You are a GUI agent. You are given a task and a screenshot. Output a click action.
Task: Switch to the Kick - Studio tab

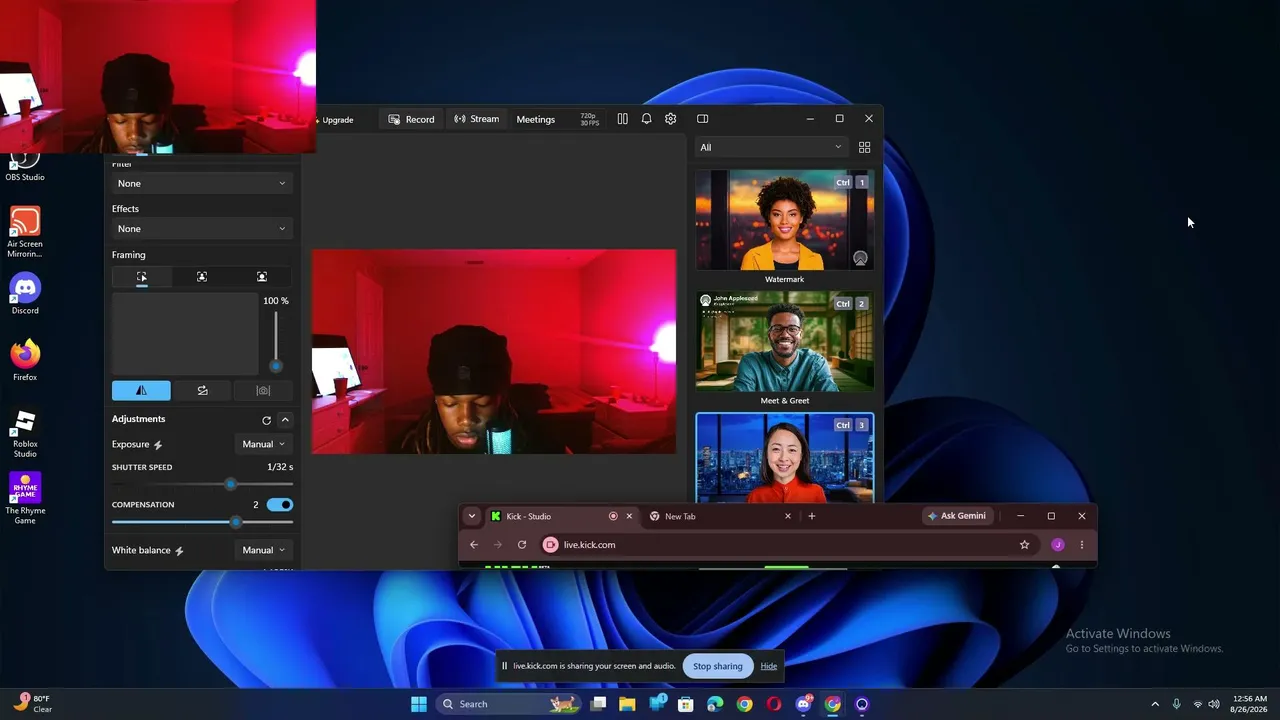pyautogui.click(x=561, y=516)
